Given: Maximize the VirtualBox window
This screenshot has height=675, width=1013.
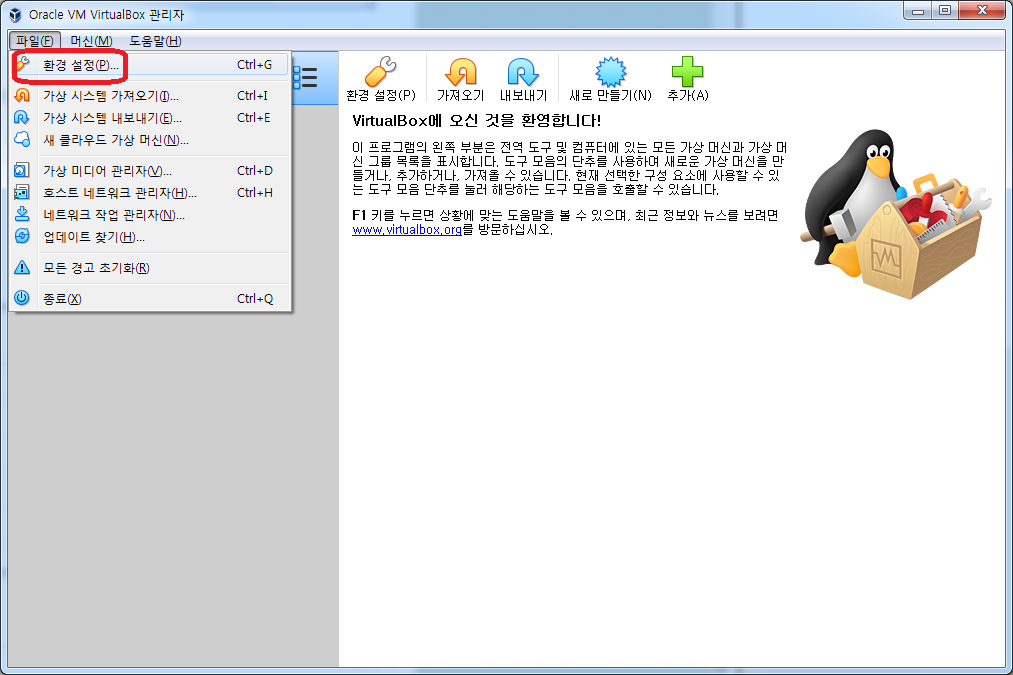Looking at the screenshot, I should 945,10.
